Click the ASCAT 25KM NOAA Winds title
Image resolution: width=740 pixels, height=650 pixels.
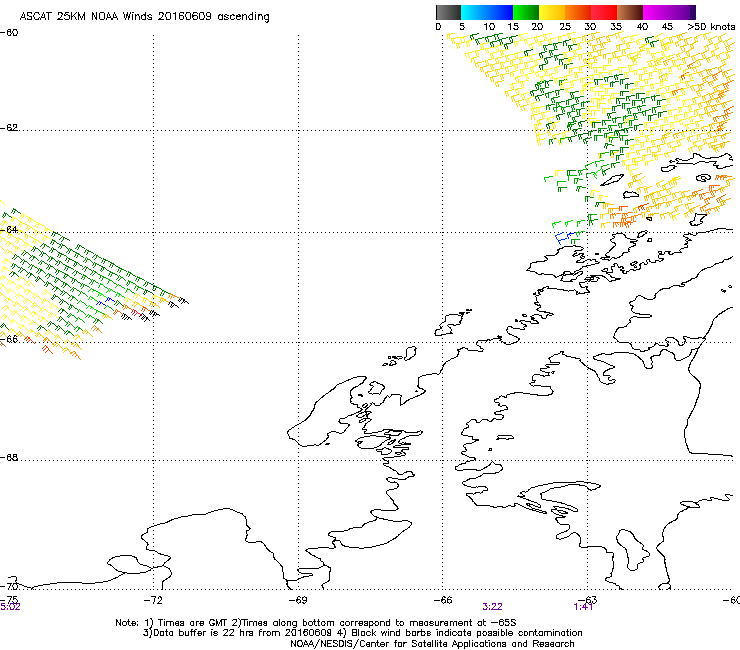point(144,17)
